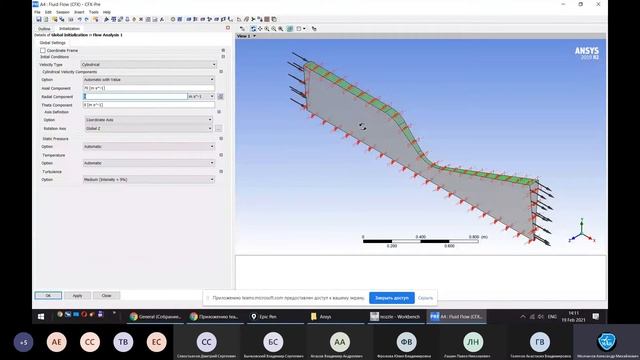The height and width of the screenshot is (360, 640).
Task: Click notification center icon in system tray
Action: [x=596, y=316]
